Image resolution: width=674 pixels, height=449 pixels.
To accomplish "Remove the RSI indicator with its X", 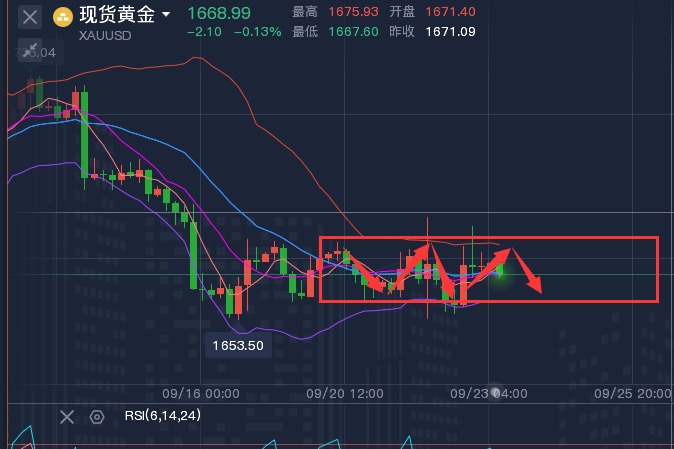I will coord(67,417).
